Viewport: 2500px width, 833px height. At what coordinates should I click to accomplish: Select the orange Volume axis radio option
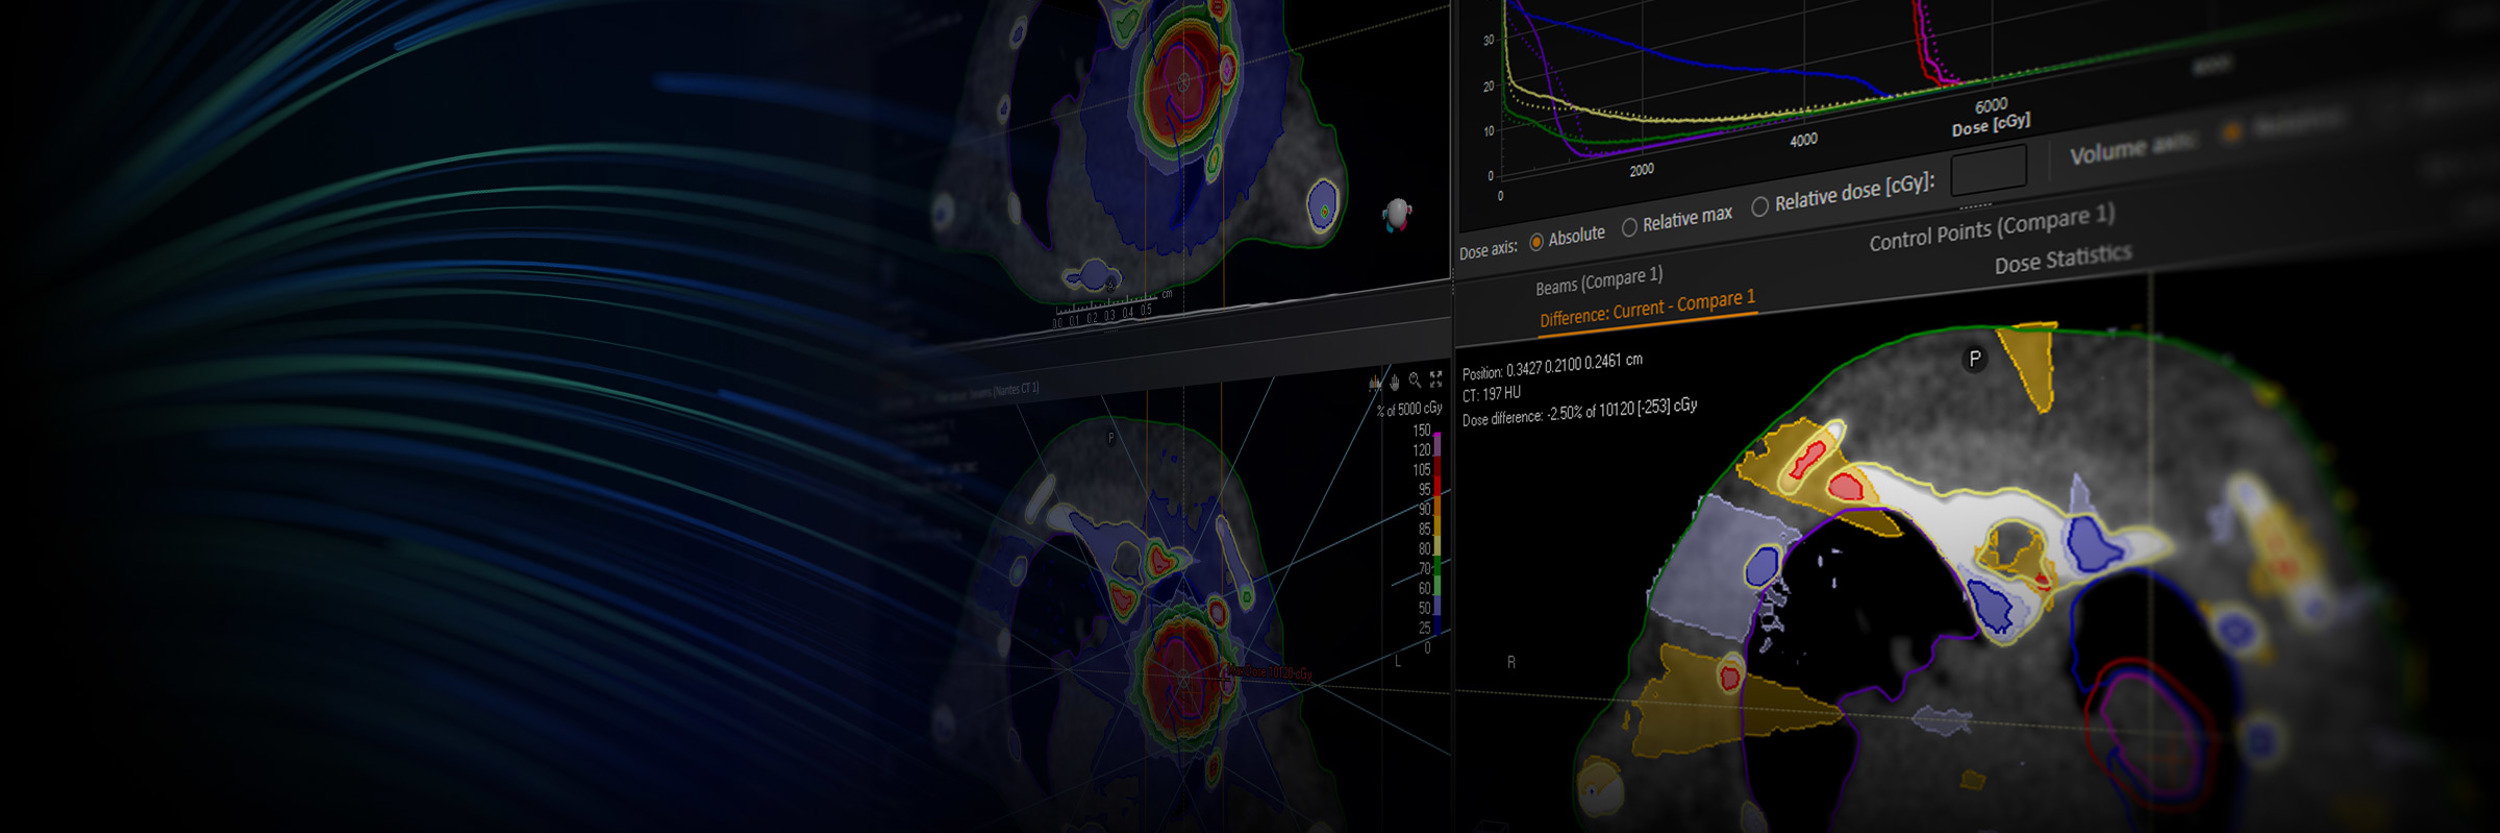tap(2232, 132)
